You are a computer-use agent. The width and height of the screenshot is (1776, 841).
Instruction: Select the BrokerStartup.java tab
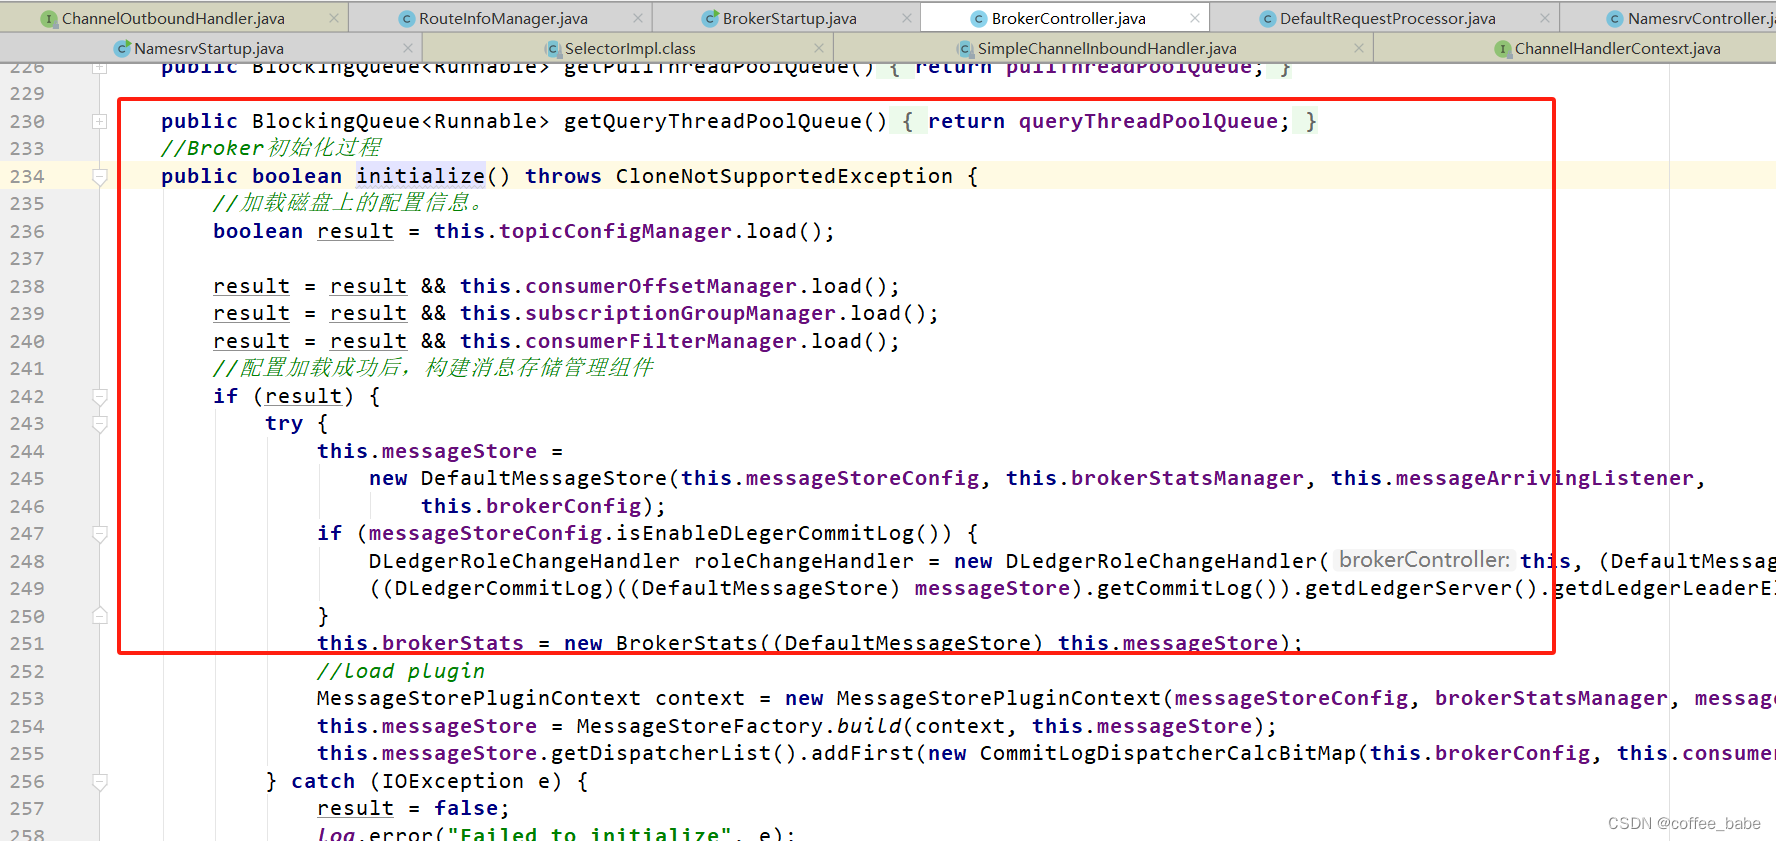pos(789,18)
